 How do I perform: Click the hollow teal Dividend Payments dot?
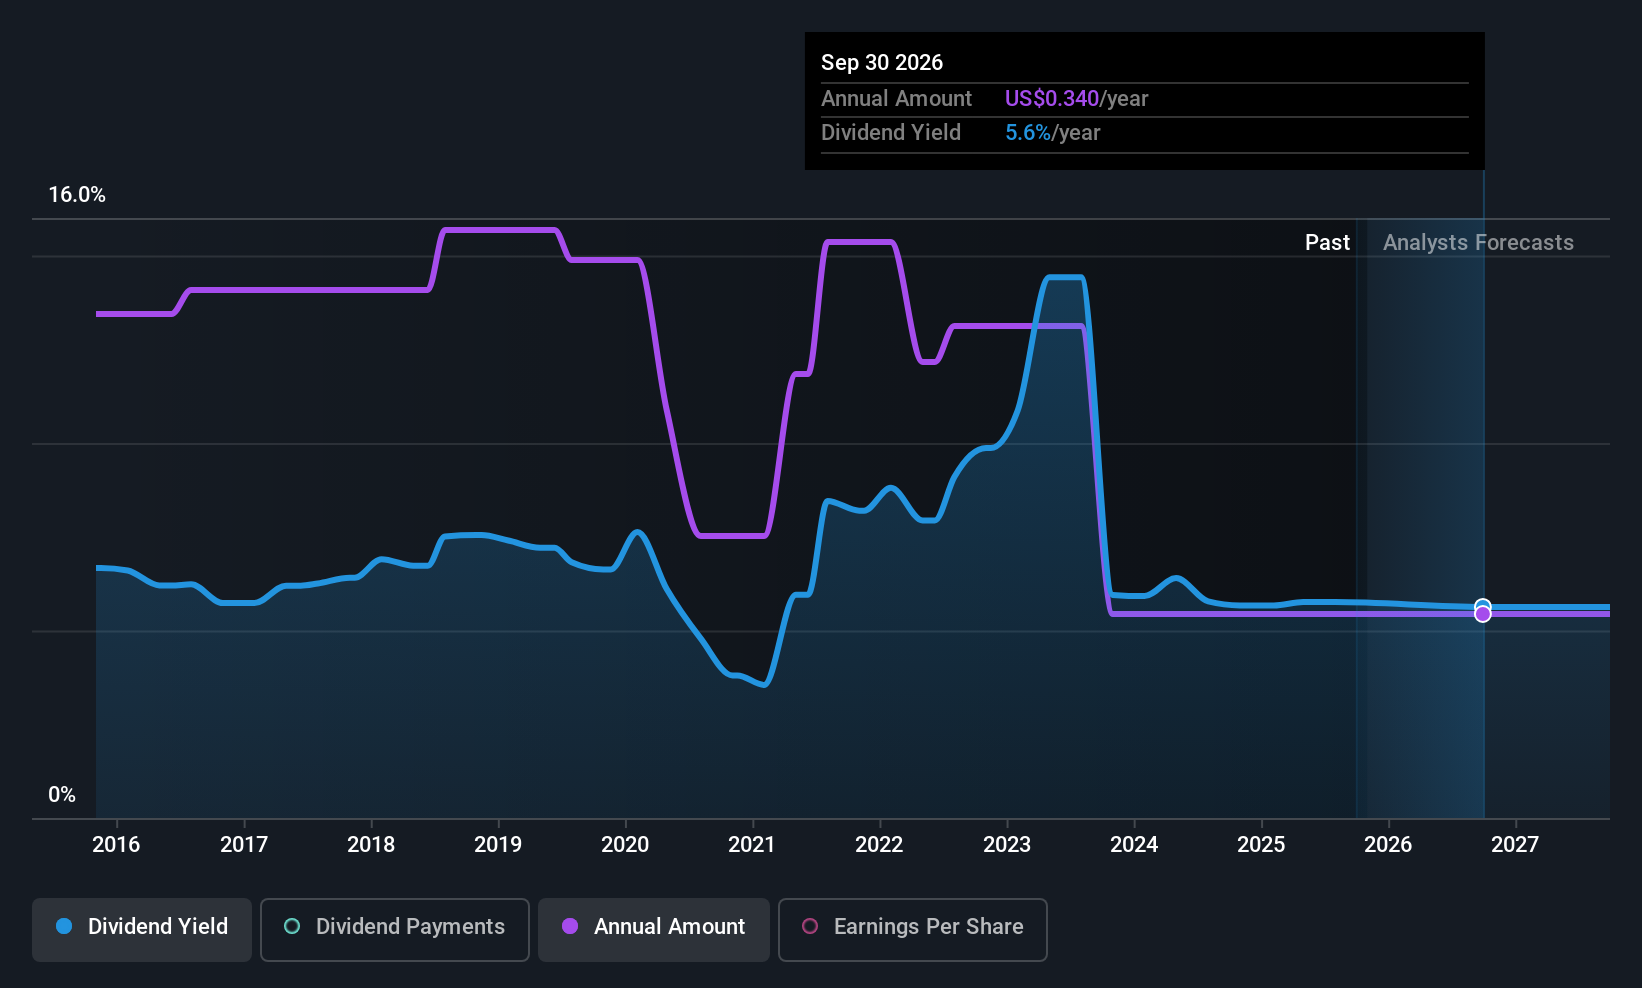292,927
